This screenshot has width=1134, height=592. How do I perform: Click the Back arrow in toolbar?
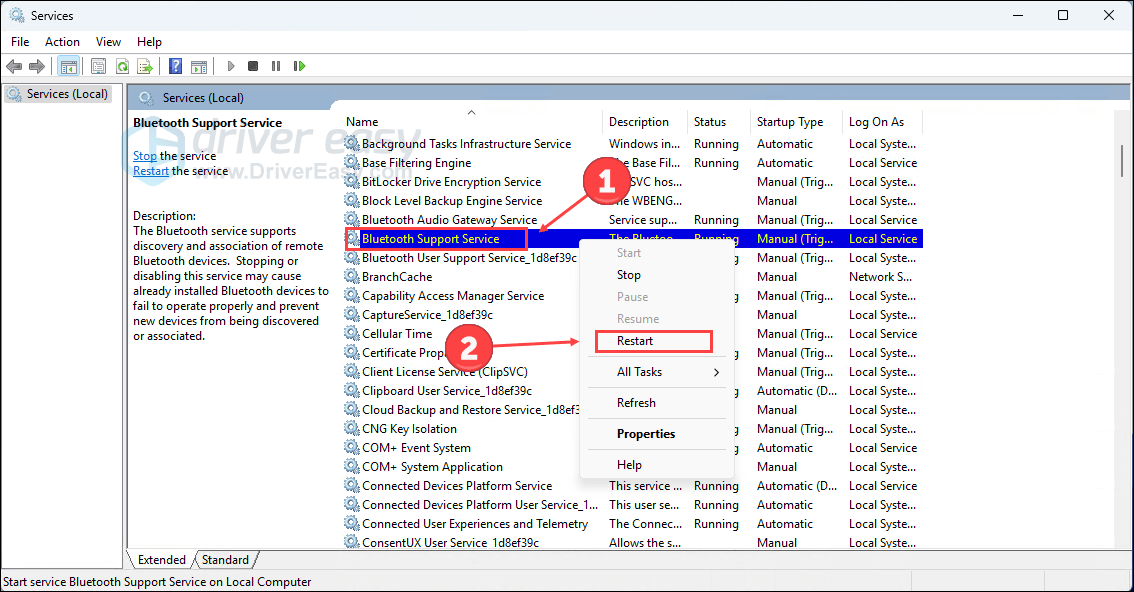[14, 66]
